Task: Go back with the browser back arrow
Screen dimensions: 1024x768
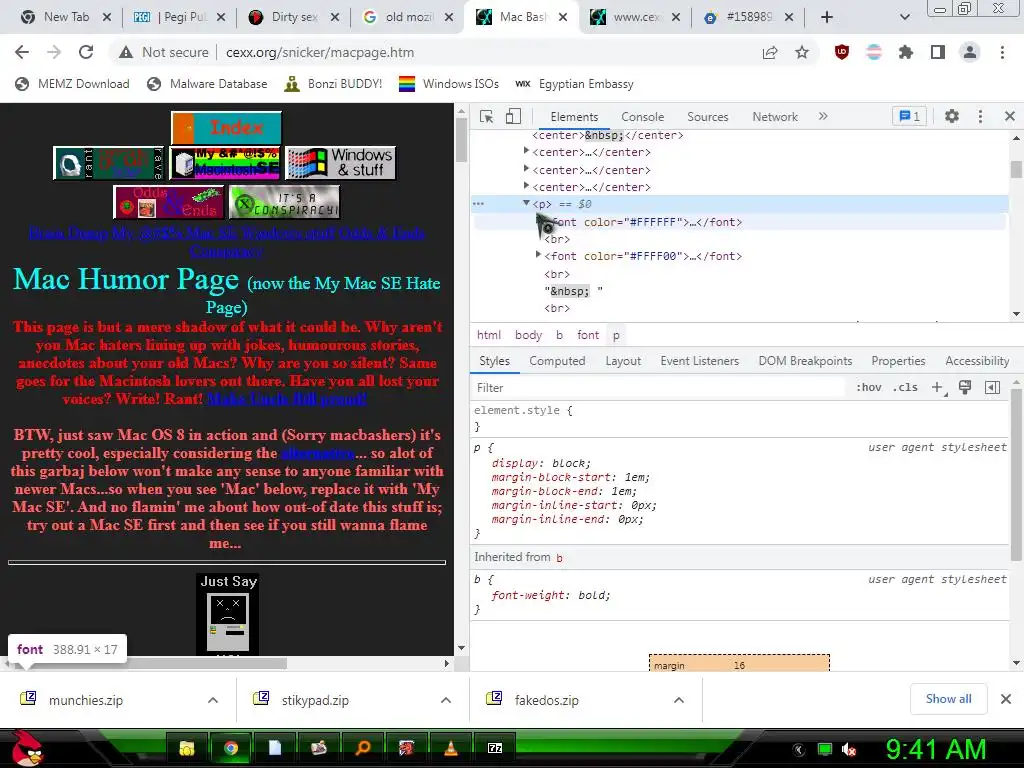Action: point(22,52)
